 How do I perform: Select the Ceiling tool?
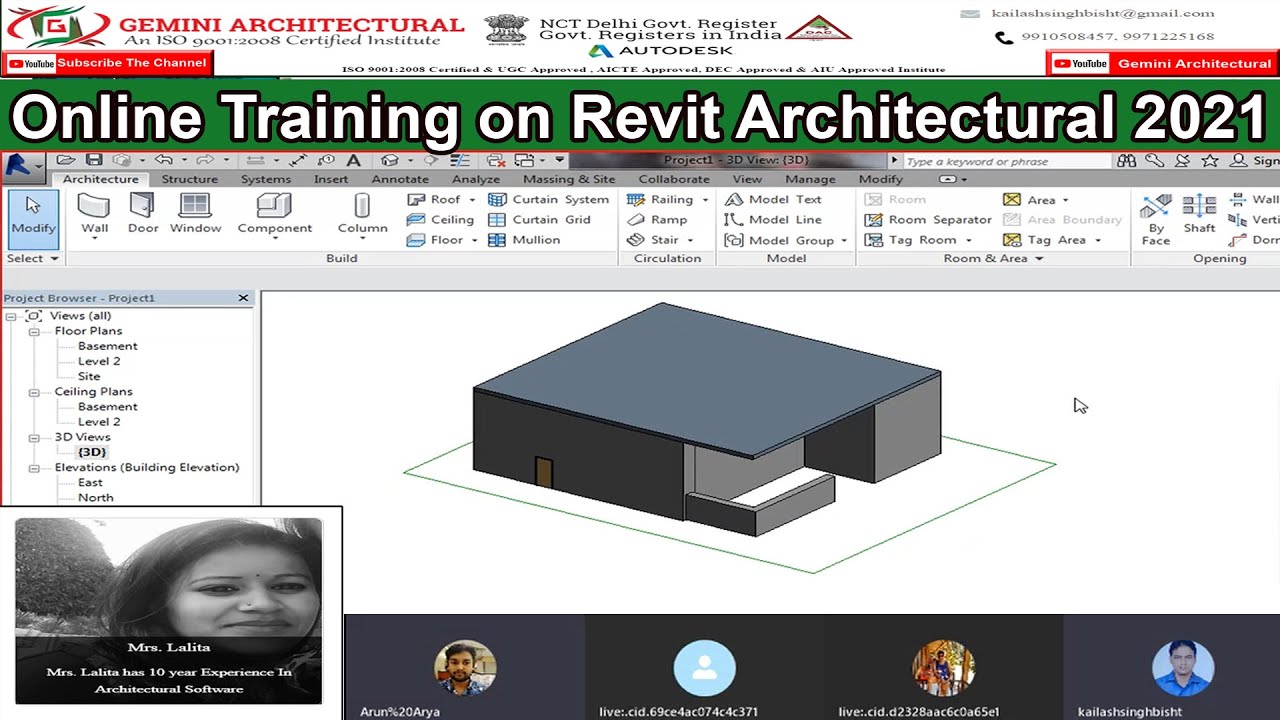pos(441,219)
